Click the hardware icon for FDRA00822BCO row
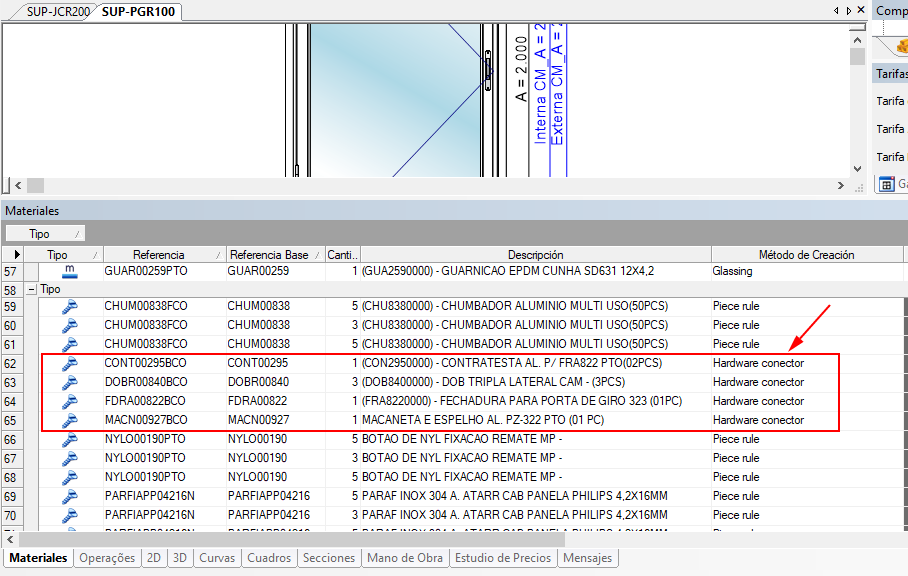 tap(70, 401)
